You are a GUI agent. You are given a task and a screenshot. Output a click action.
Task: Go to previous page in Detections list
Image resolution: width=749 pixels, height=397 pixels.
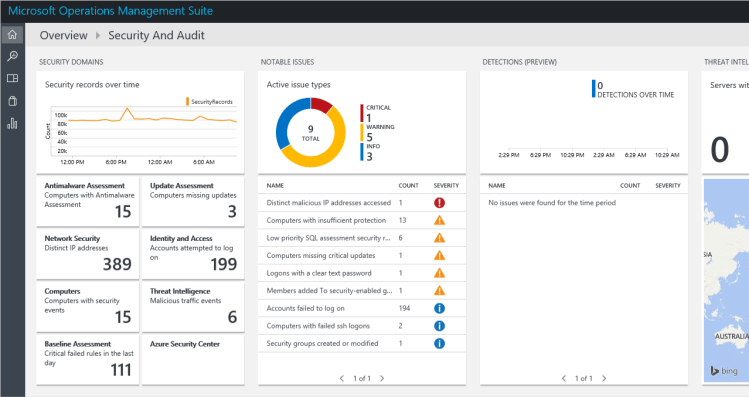(x=564, y=378)
